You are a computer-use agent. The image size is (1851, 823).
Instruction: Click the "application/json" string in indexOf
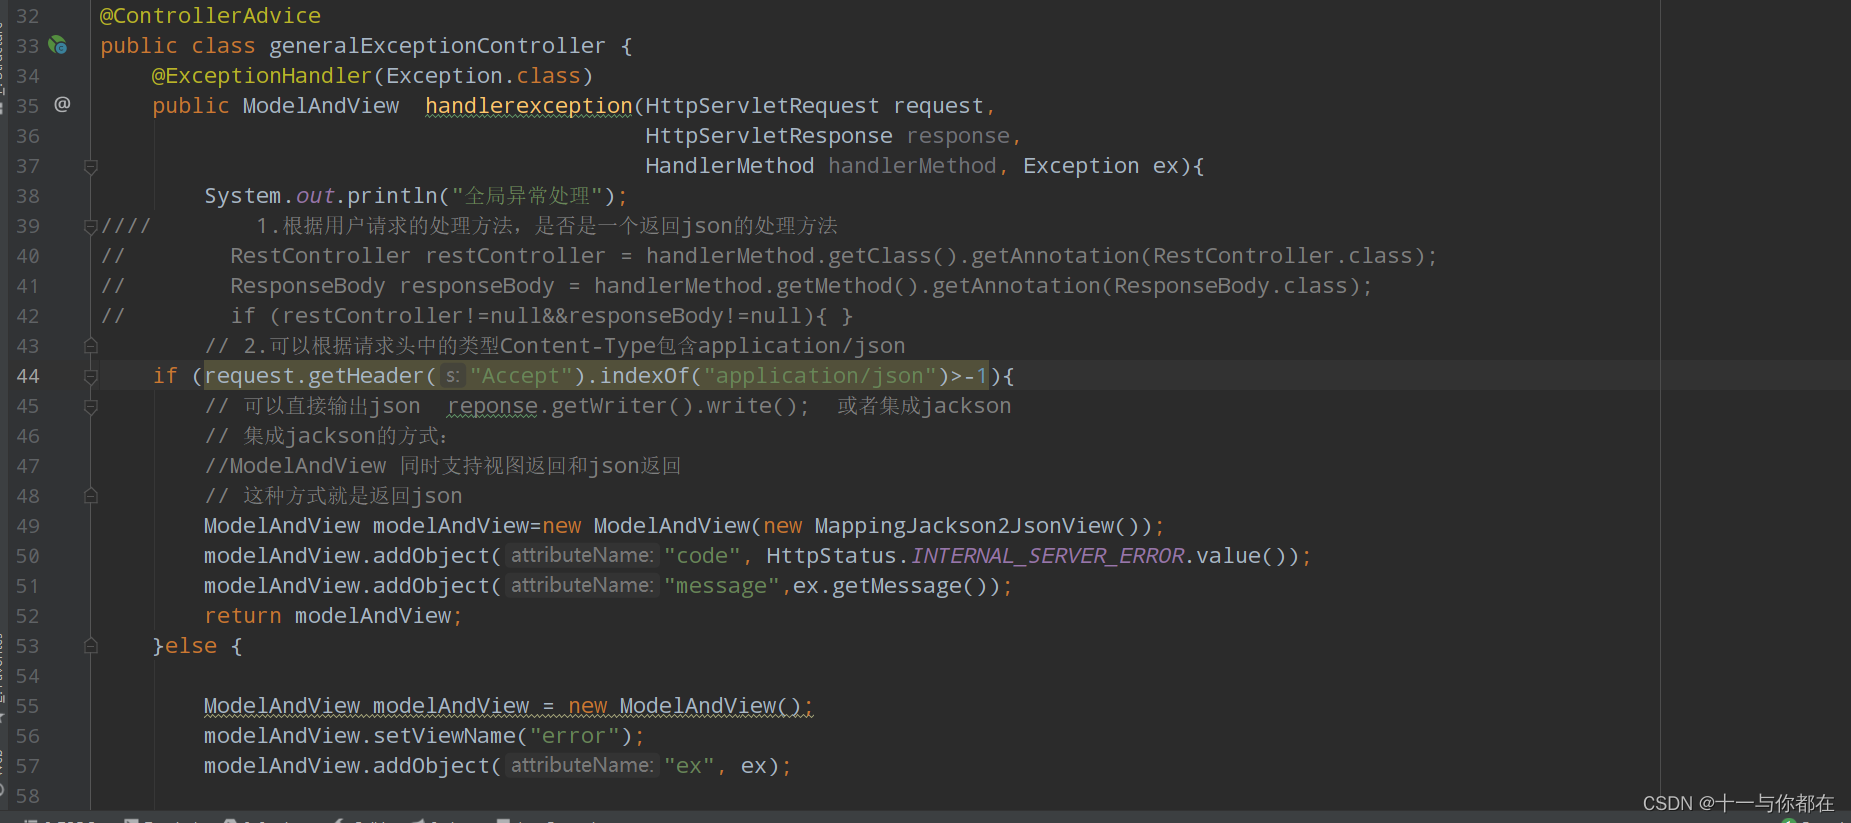[820, 376]
